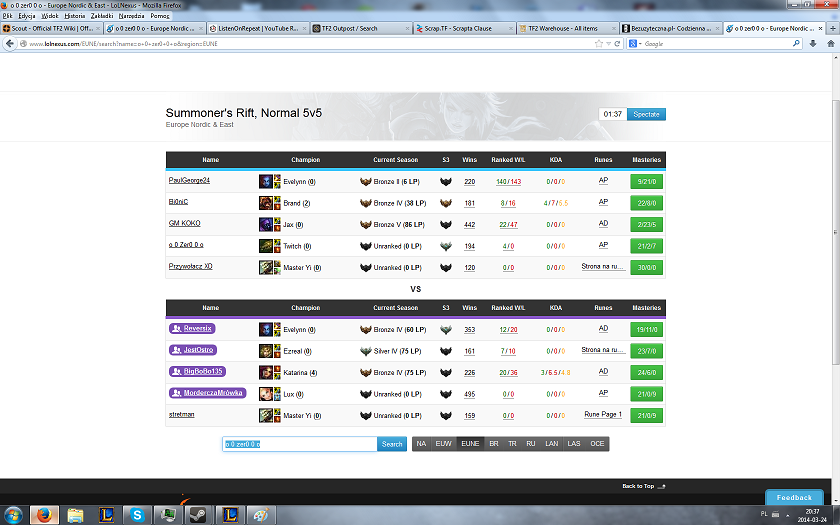This screenshot has width=840, height=525.
Task: Open Firefox from the taskbar
Action: click(44, 515)
